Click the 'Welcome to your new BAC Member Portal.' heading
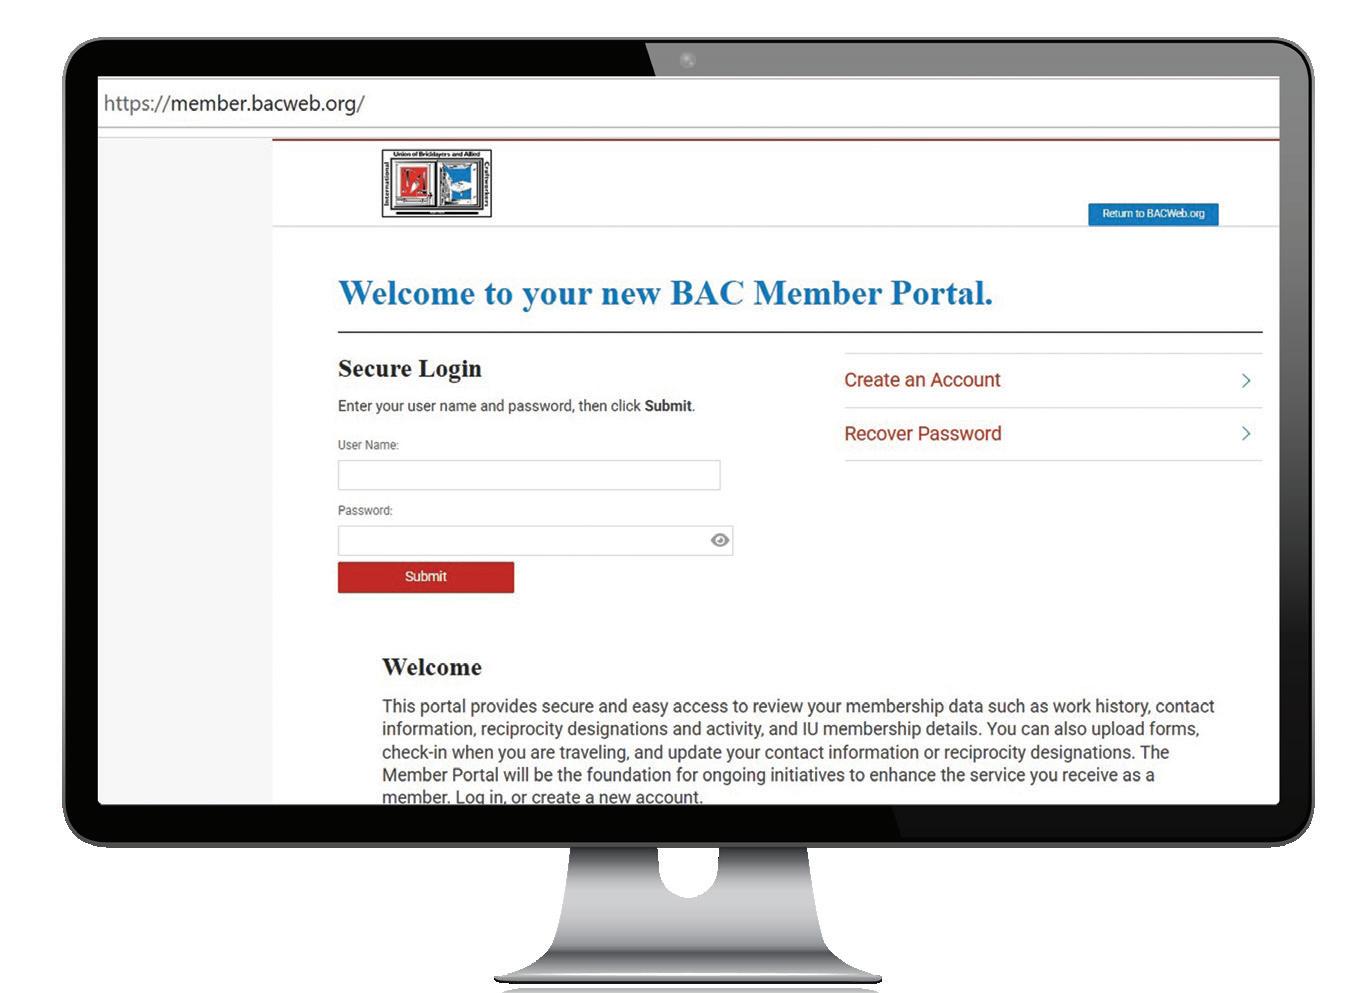Image resolution: width=1369 pixels, height=993 pixels. pyautogui.click(x=666, y=293)
